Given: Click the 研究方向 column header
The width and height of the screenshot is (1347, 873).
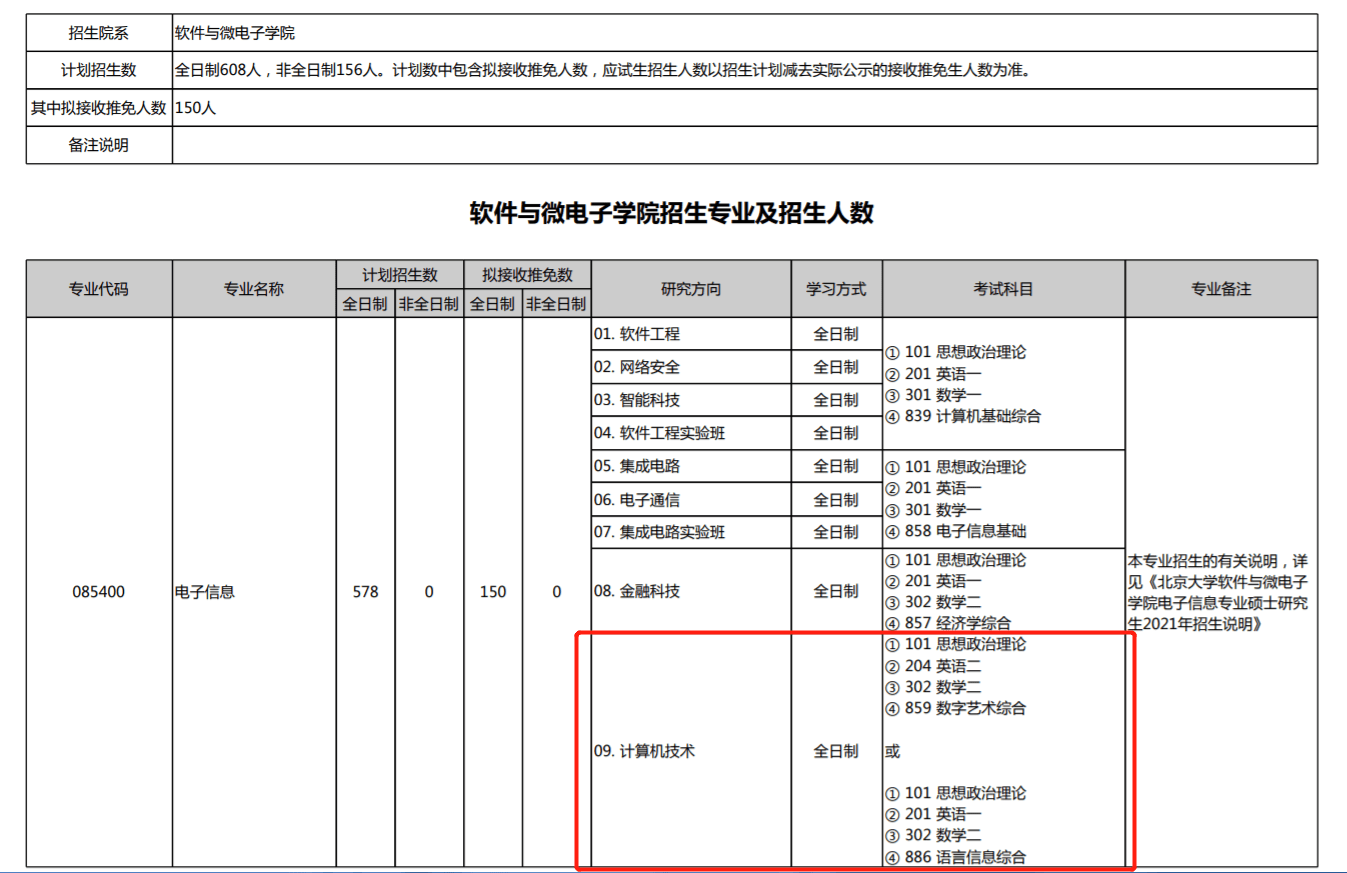Looking at the screenshot, I should click(691, 289).
